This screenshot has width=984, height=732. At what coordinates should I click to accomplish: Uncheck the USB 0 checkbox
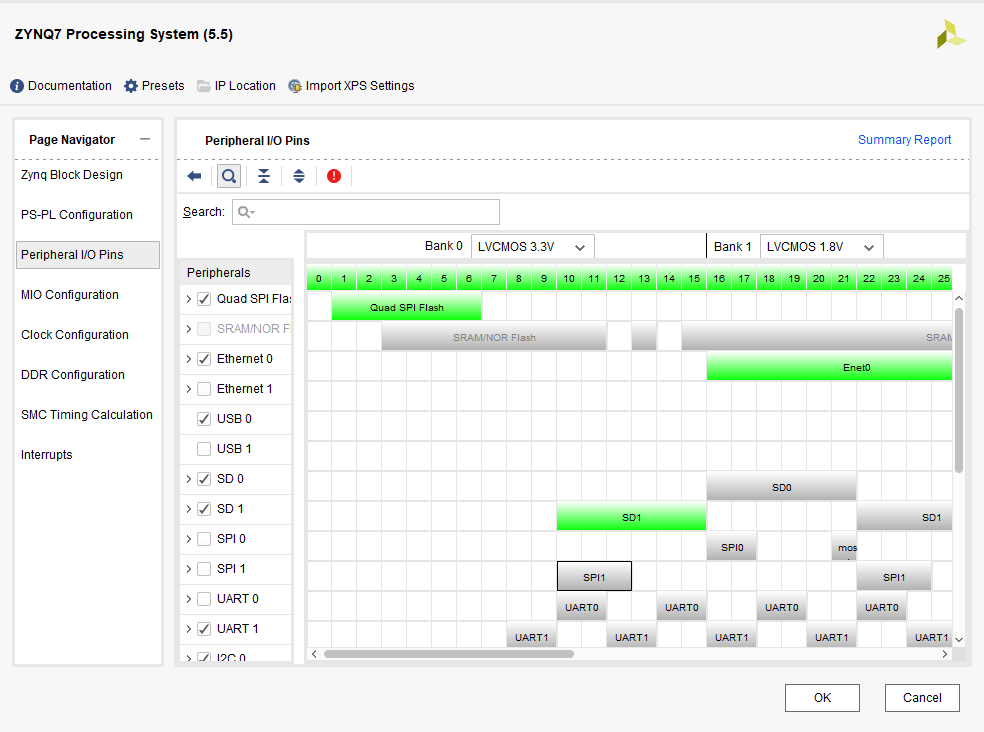click(x=204, y=419)
